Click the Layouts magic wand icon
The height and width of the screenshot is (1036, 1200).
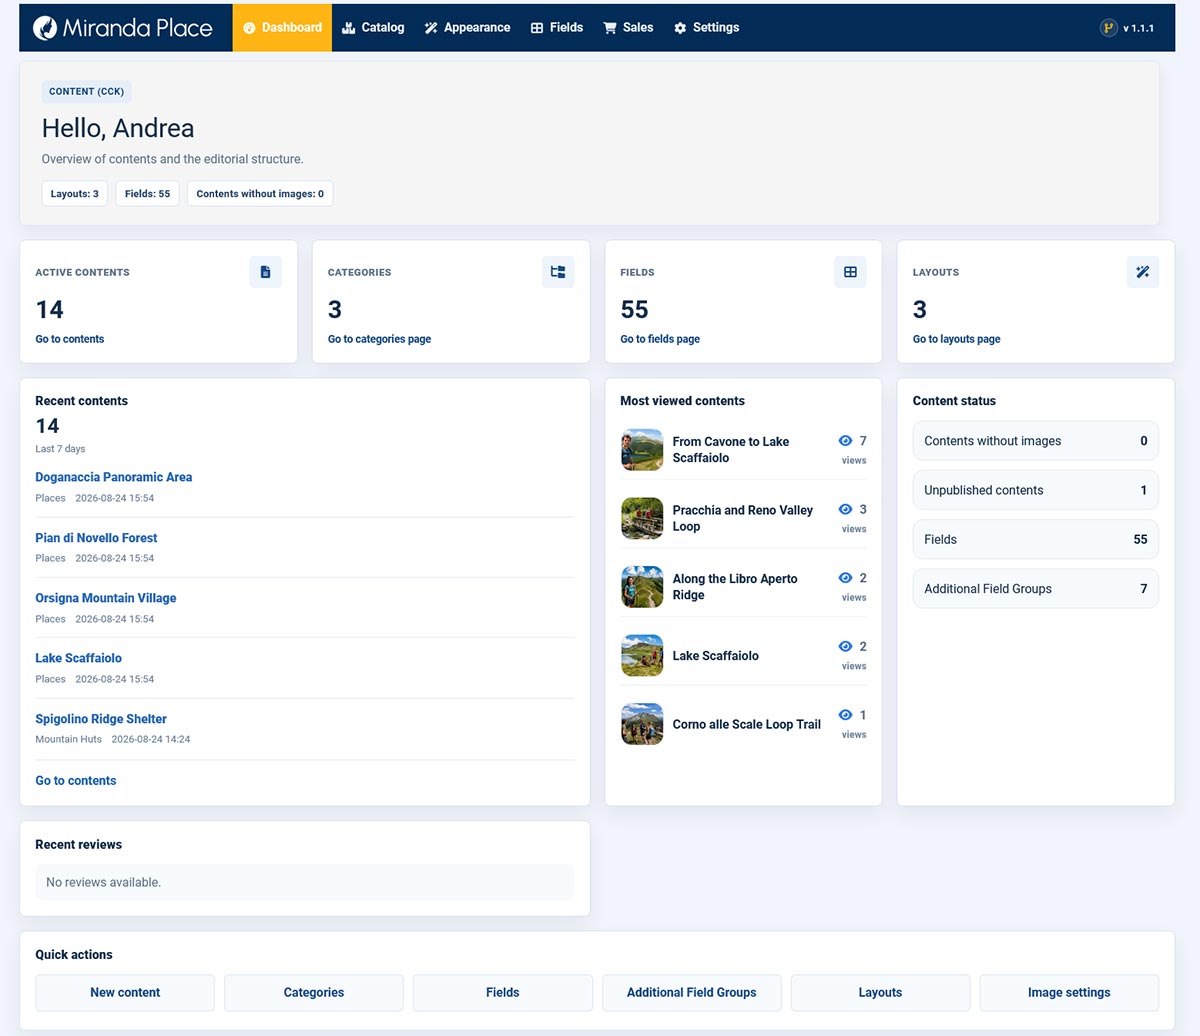click(x=1143, y=272)
